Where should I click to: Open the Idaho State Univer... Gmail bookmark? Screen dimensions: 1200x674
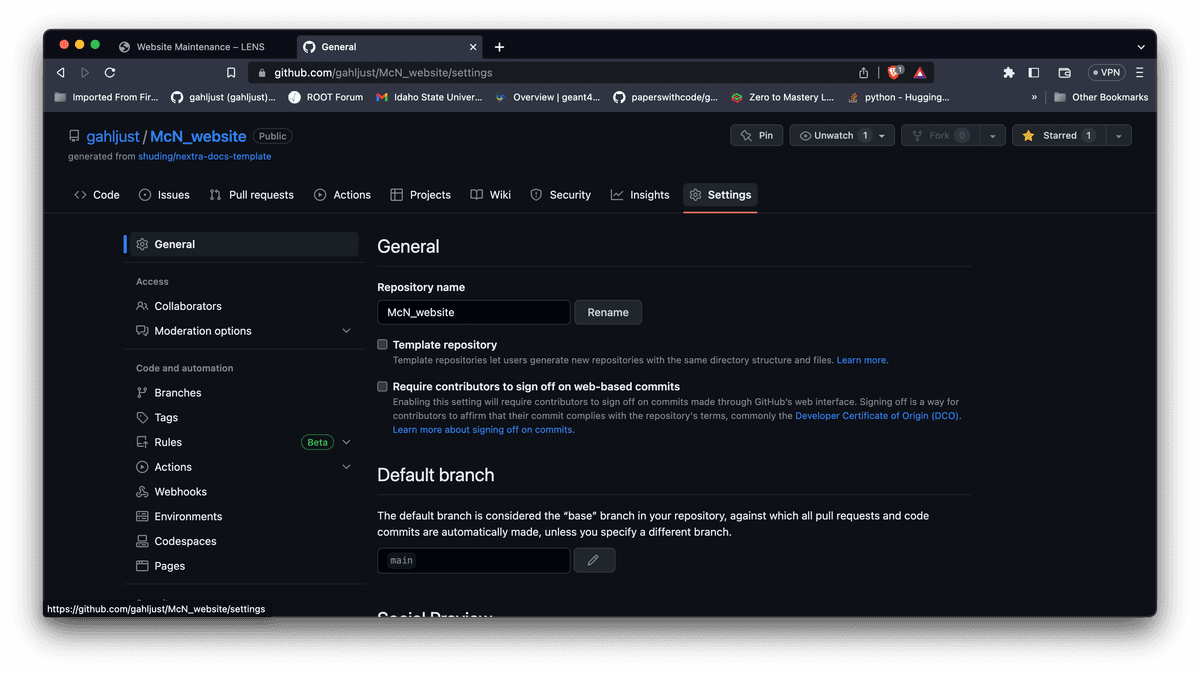pos(429,97)
